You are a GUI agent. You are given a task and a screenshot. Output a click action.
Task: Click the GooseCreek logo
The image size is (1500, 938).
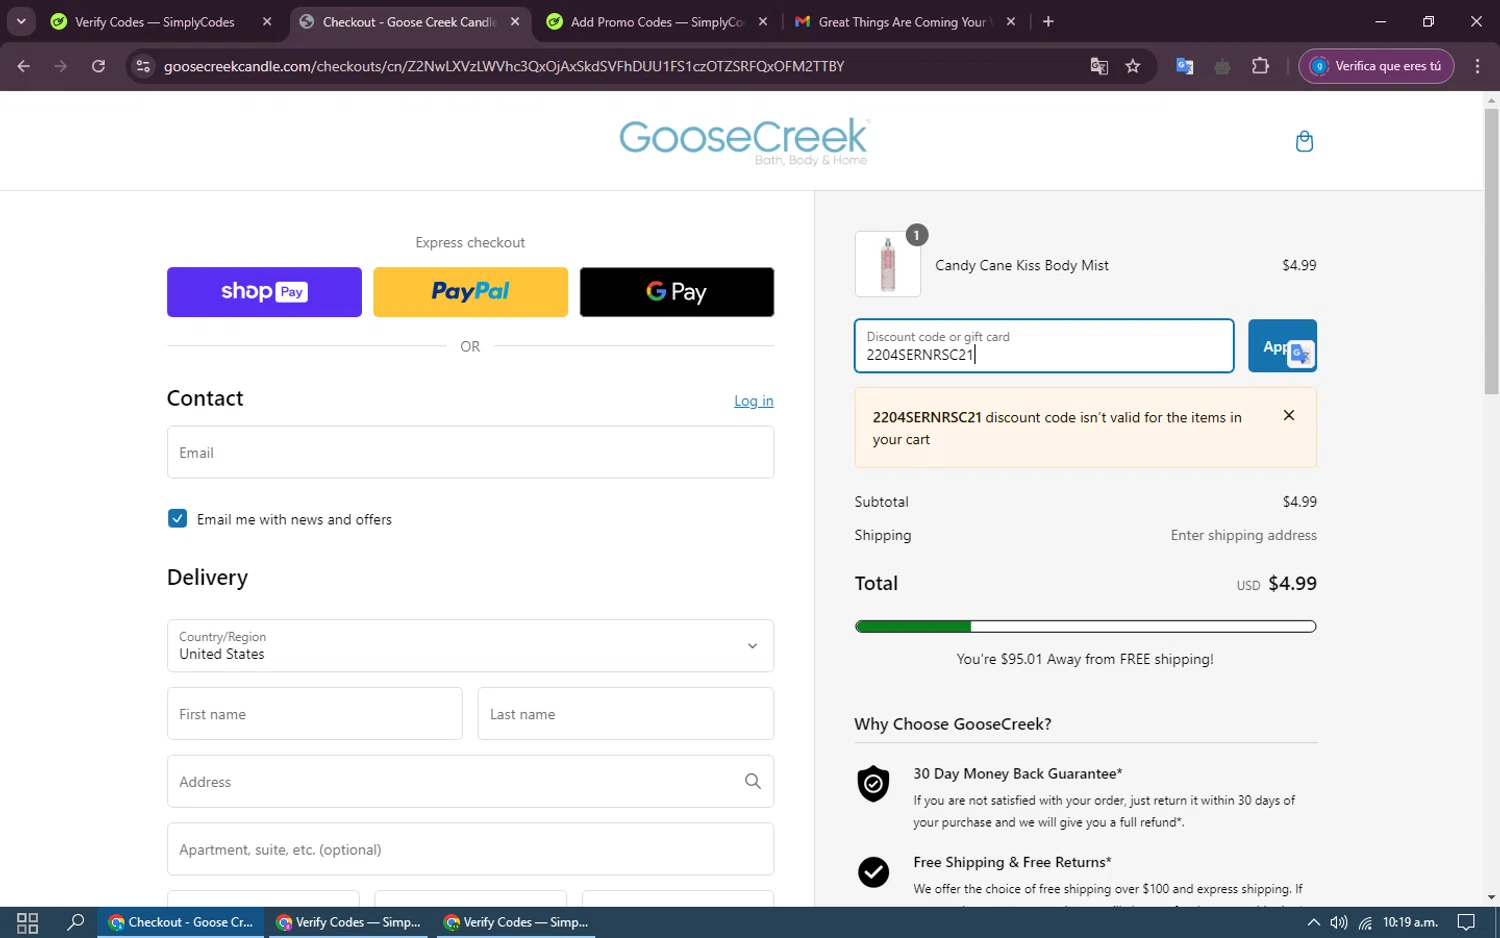pos(744,141)
